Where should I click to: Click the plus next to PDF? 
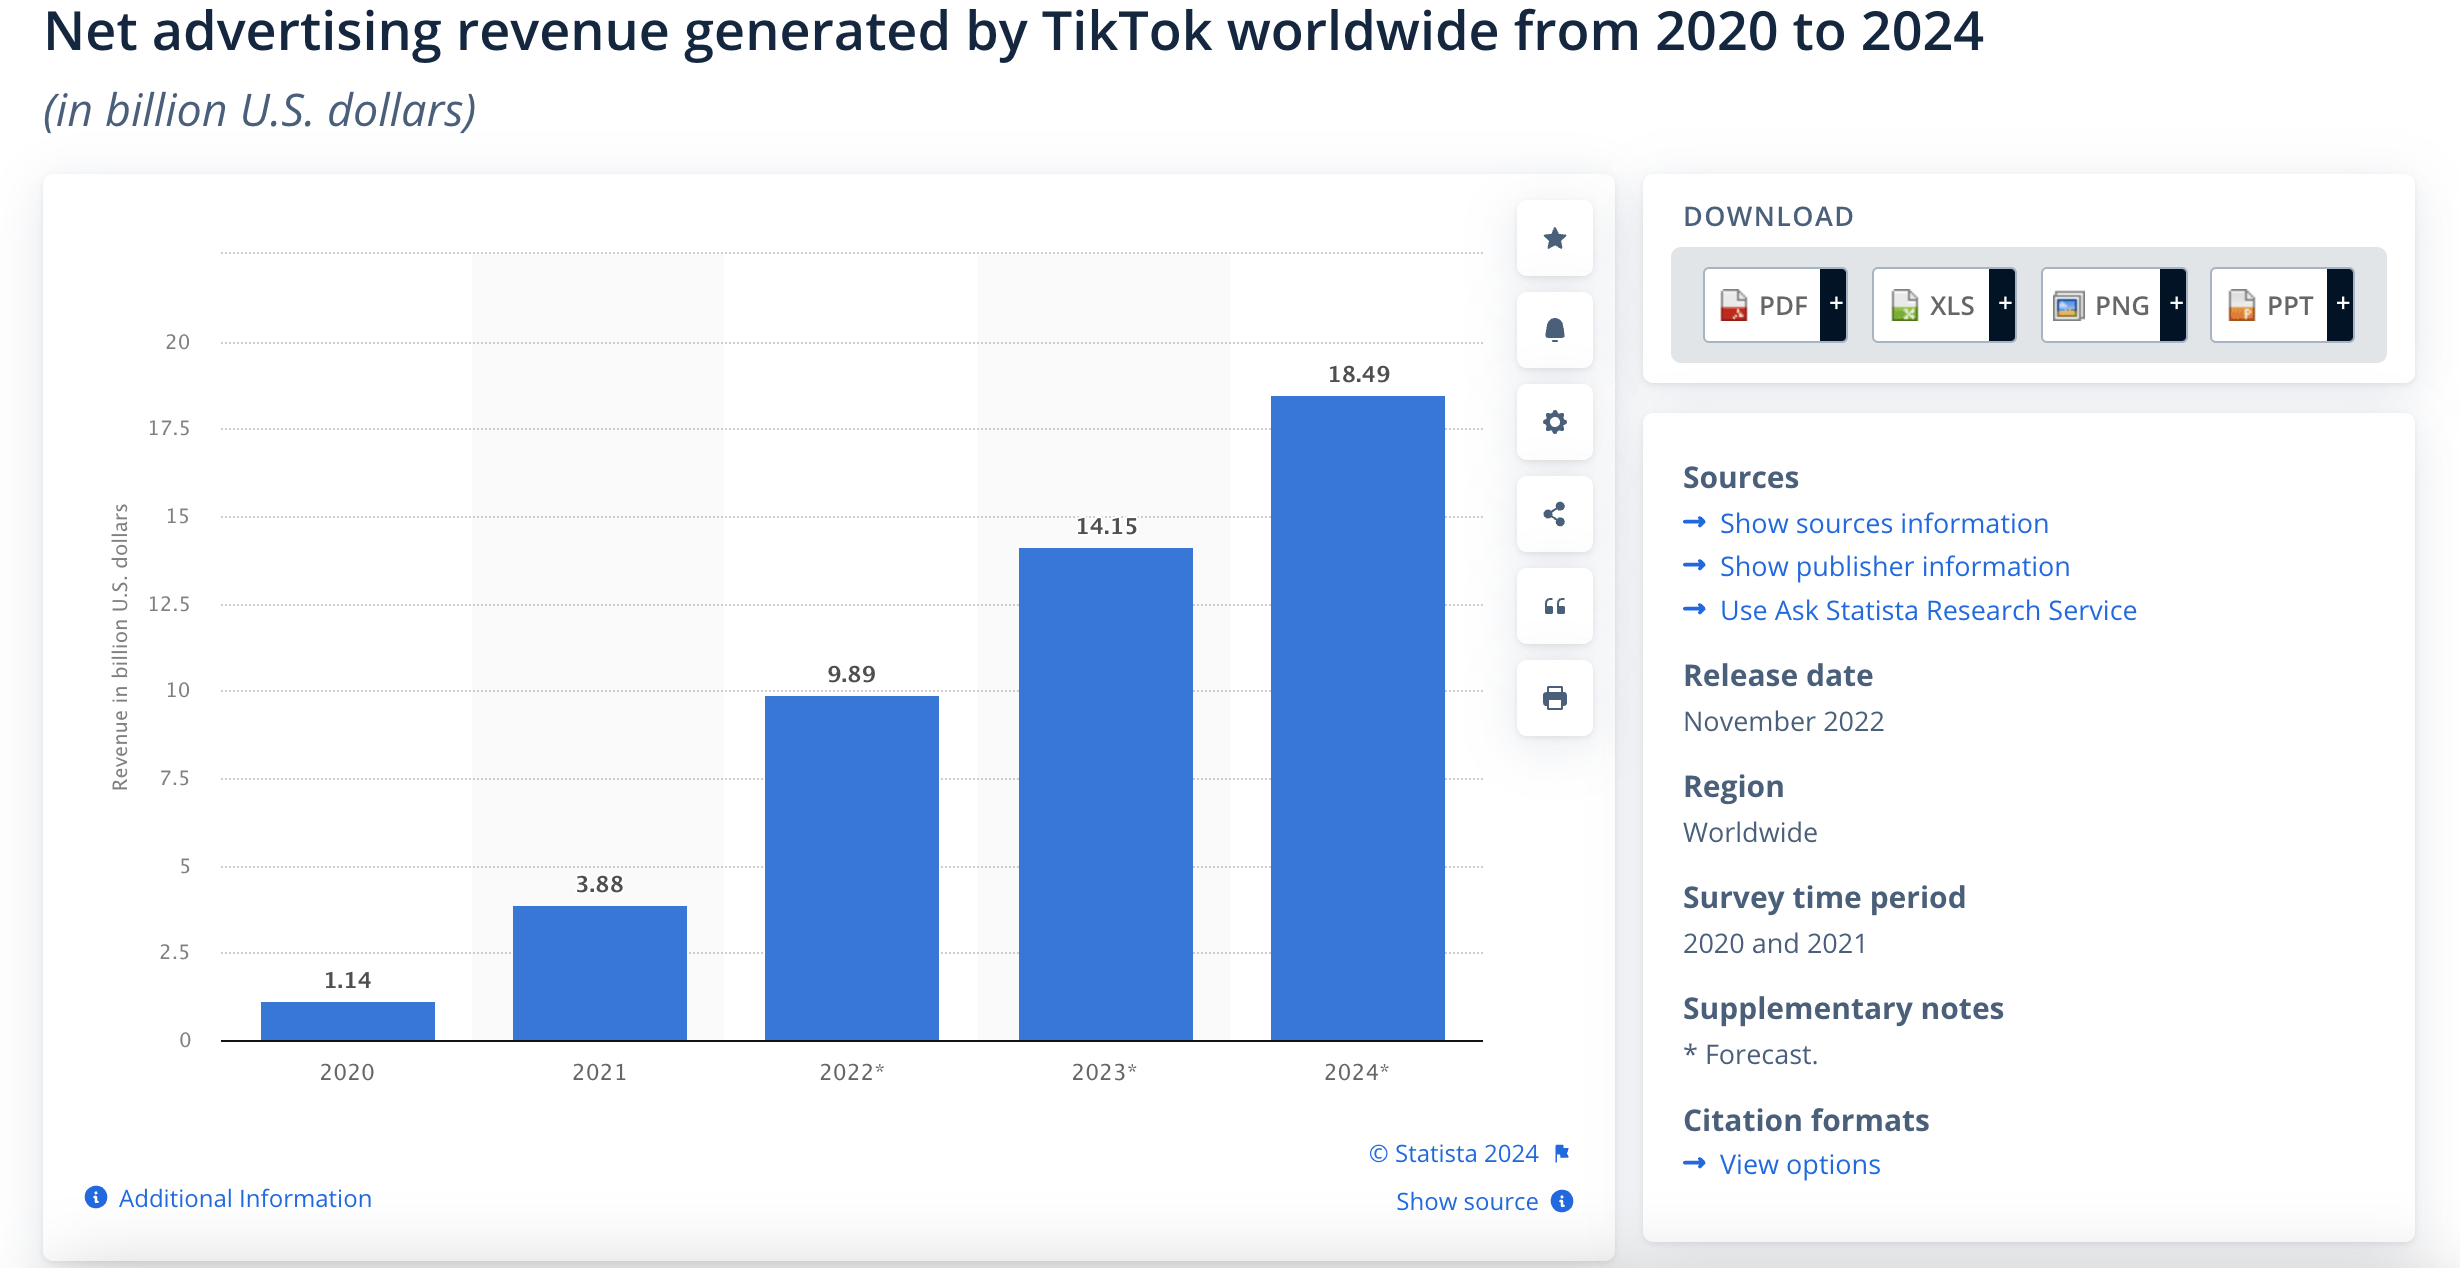point(1834,304)
